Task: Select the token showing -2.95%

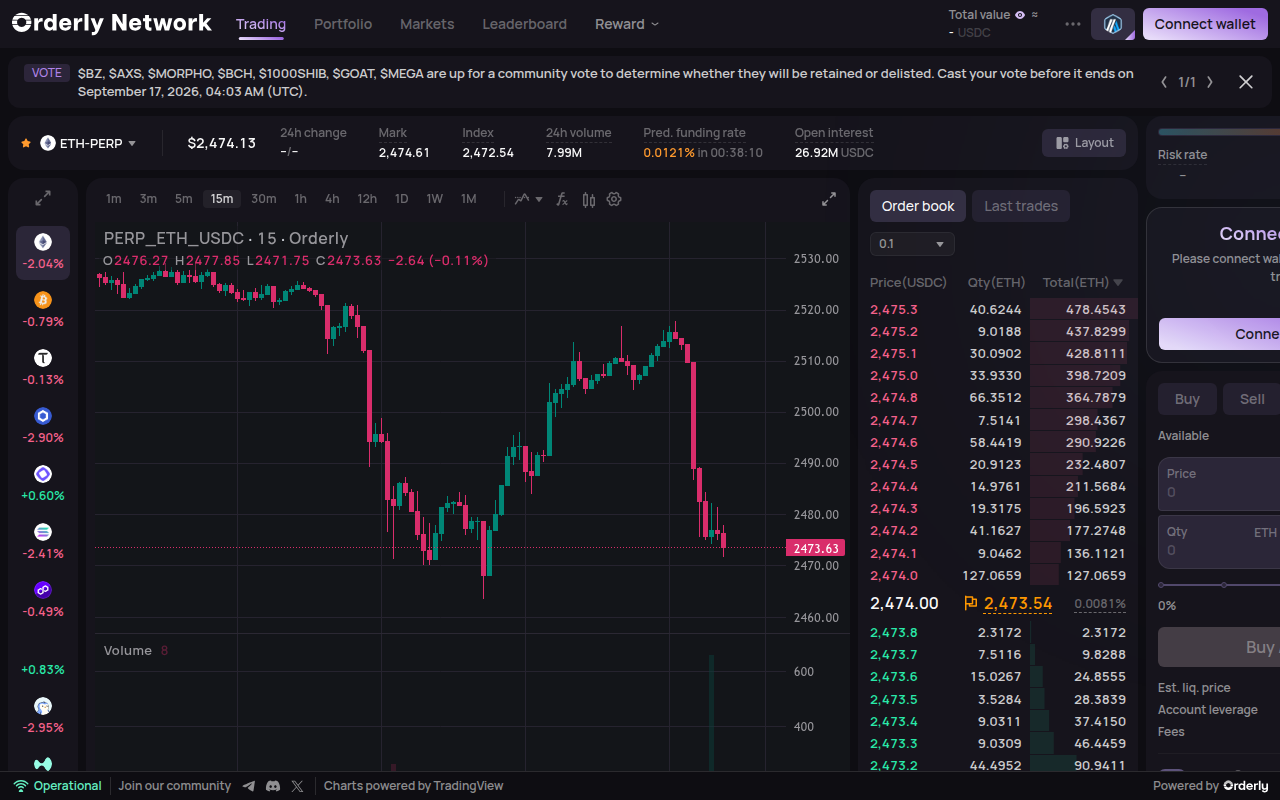Action: (43, 716)
